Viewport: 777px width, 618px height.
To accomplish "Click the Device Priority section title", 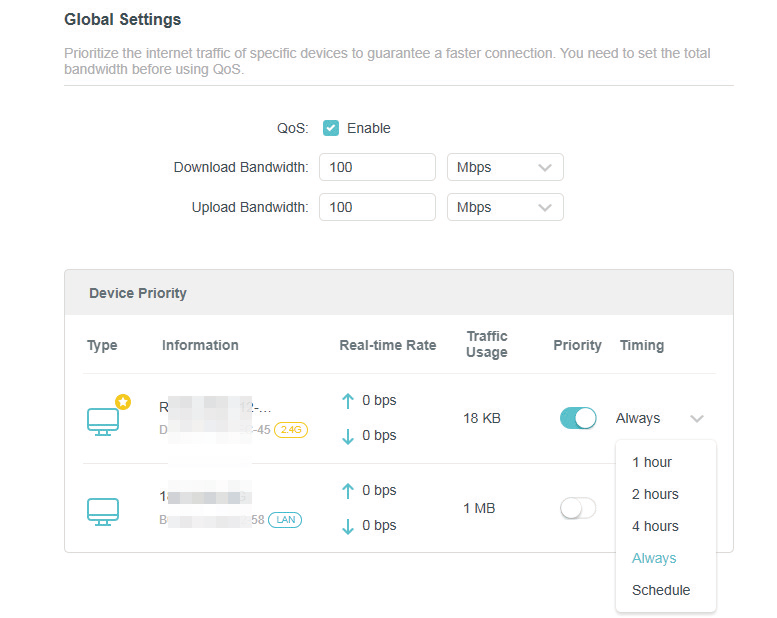I will coord(138,293).
